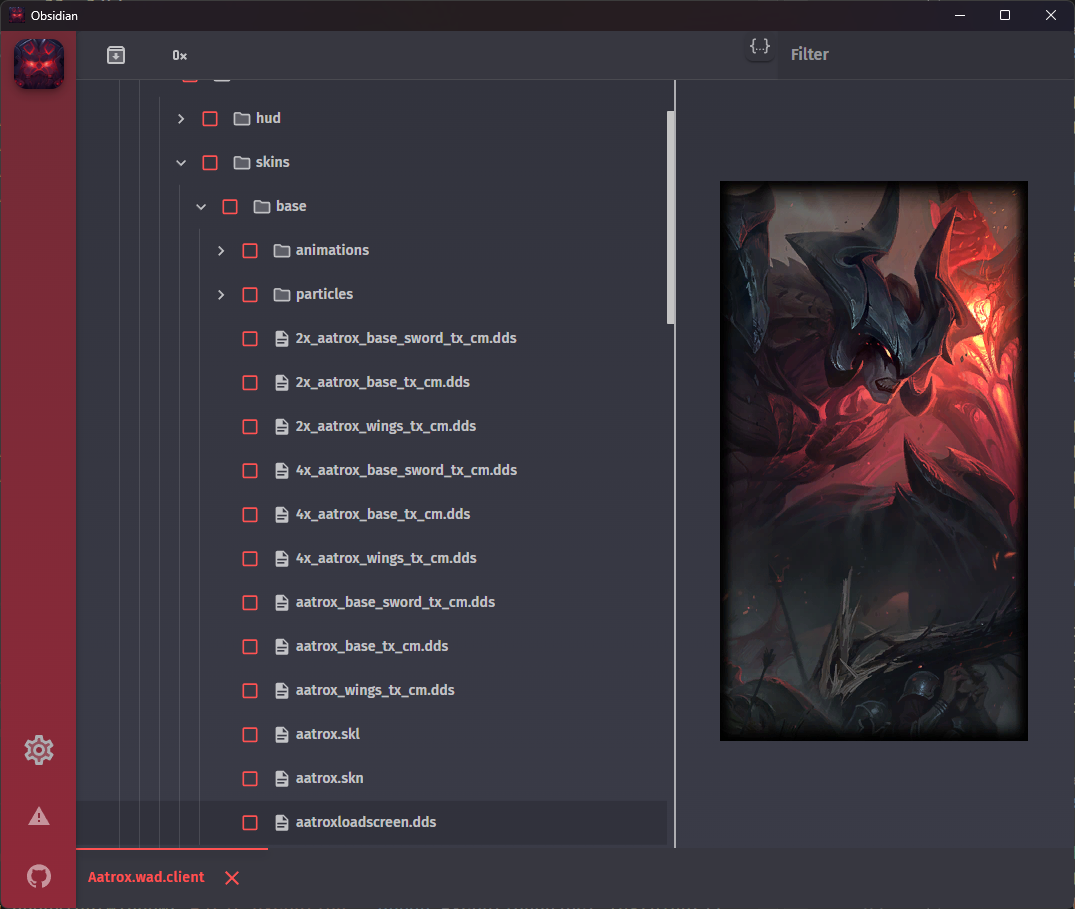The image size is (1075, 909).
Task: Open the warning triangle log icon
Action: click(39, 816)
